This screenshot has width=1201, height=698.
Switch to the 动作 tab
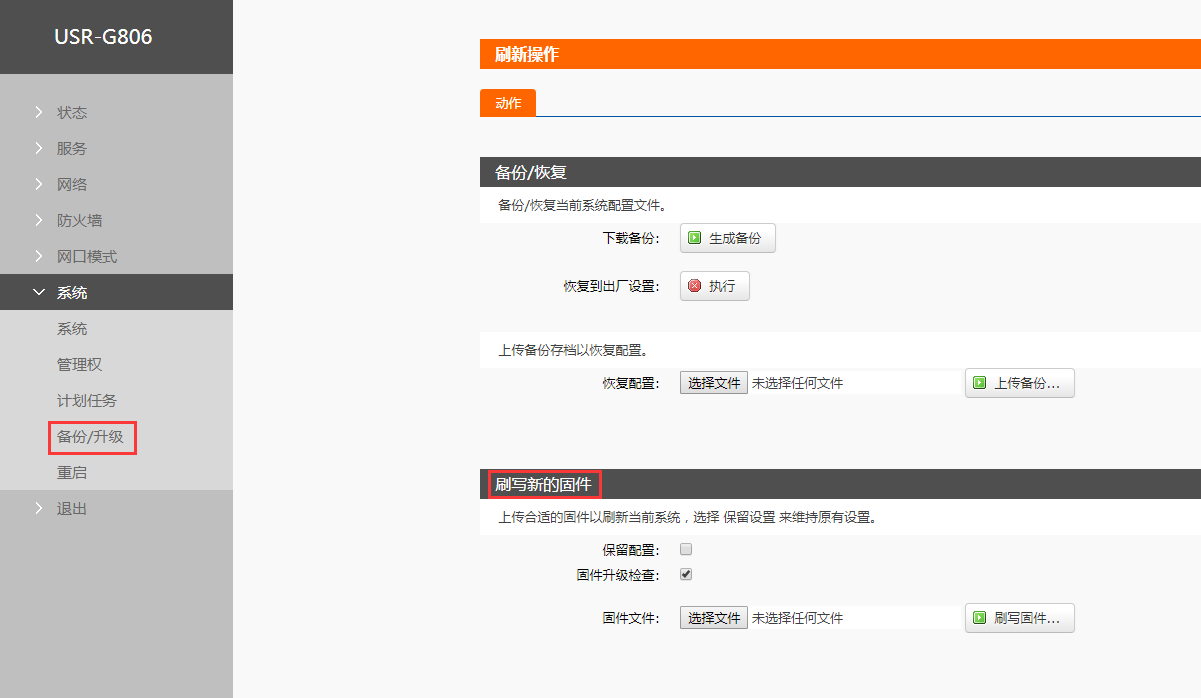(x=508, y=104)
